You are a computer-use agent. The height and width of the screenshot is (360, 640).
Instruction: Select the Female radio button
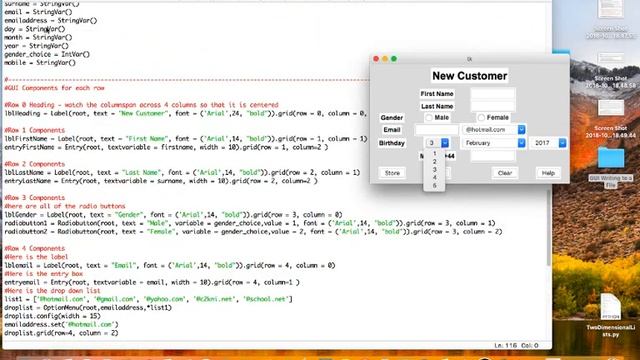click(x=493, y=118)
